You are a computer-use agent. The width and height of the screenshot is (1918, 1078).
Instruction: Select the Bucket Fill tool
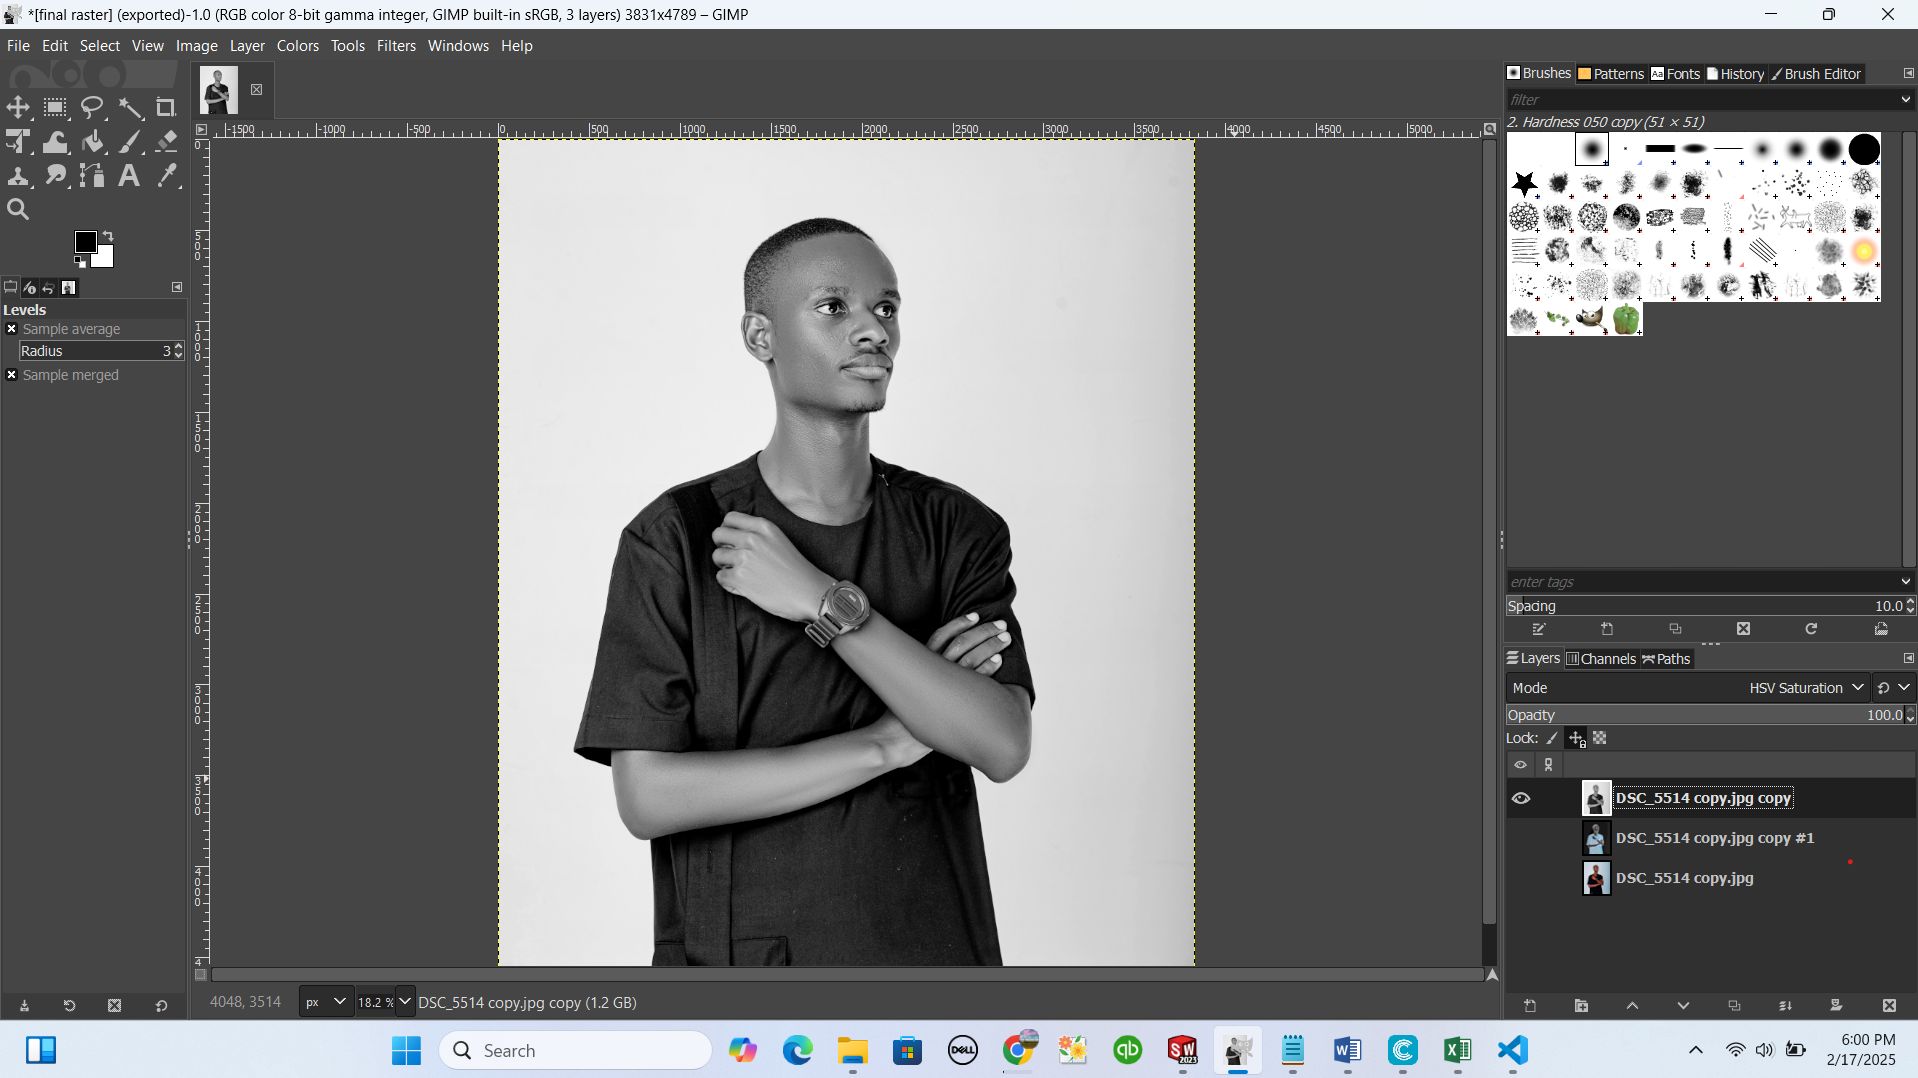pyautogui.click(x=92, y=142)
